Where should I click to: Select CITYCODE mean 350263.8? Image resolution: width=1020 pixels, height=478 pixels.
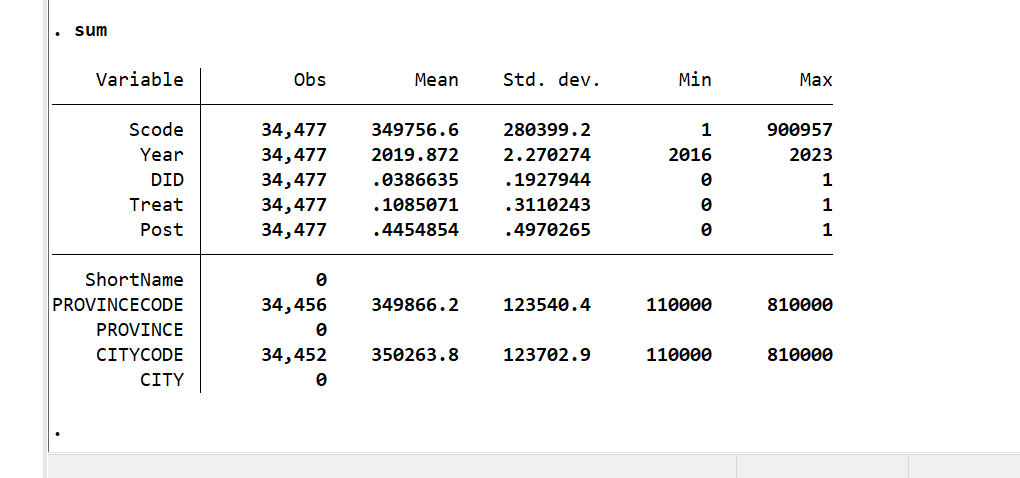(x=415, y=355)
